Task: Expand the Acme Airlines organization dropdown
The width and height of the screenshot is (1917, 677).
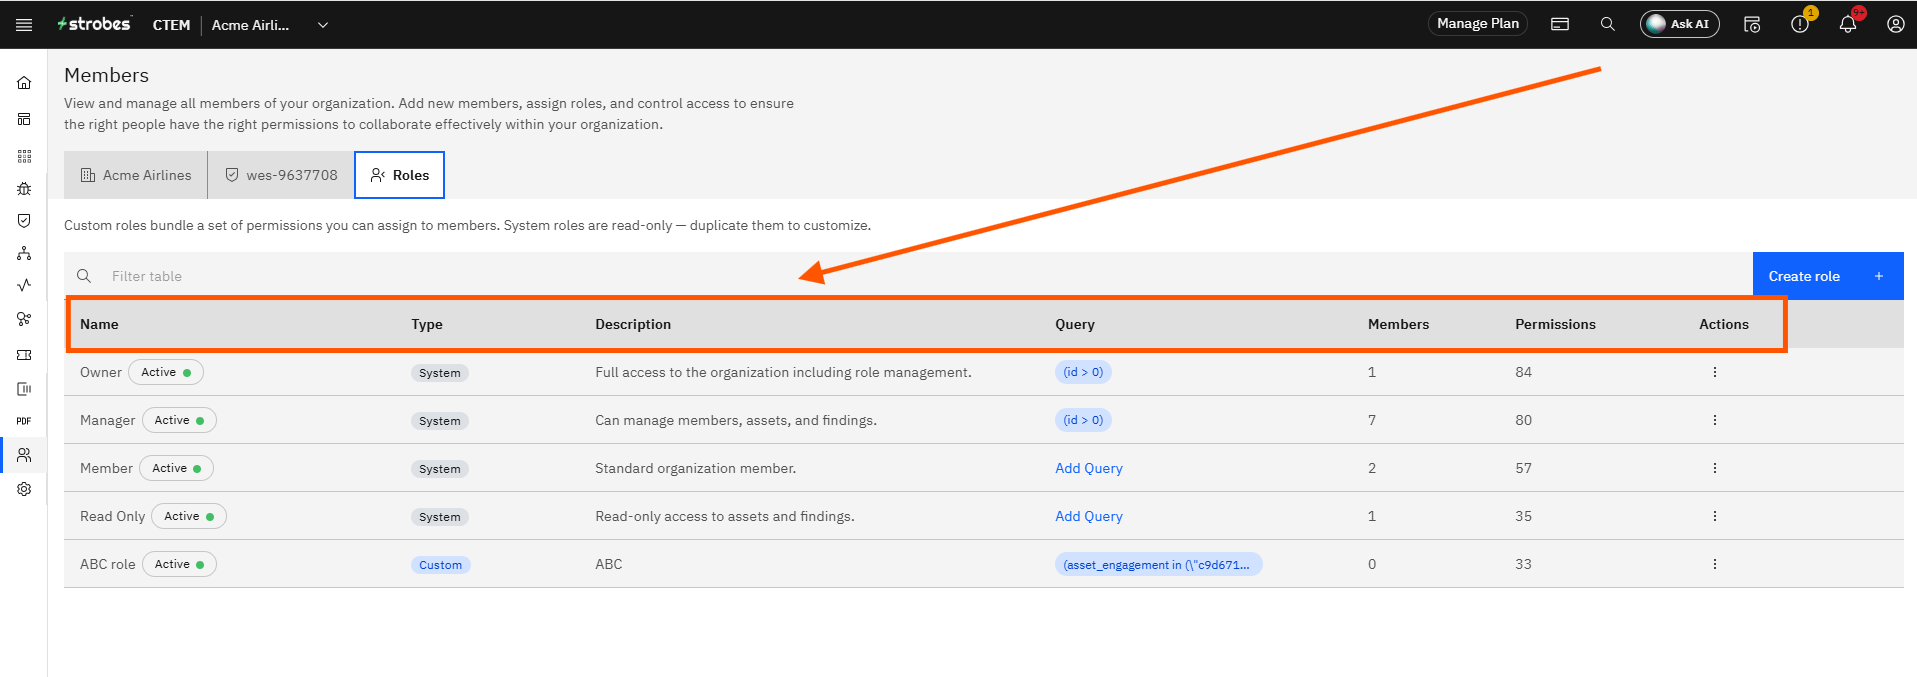Action: point(322,25)
